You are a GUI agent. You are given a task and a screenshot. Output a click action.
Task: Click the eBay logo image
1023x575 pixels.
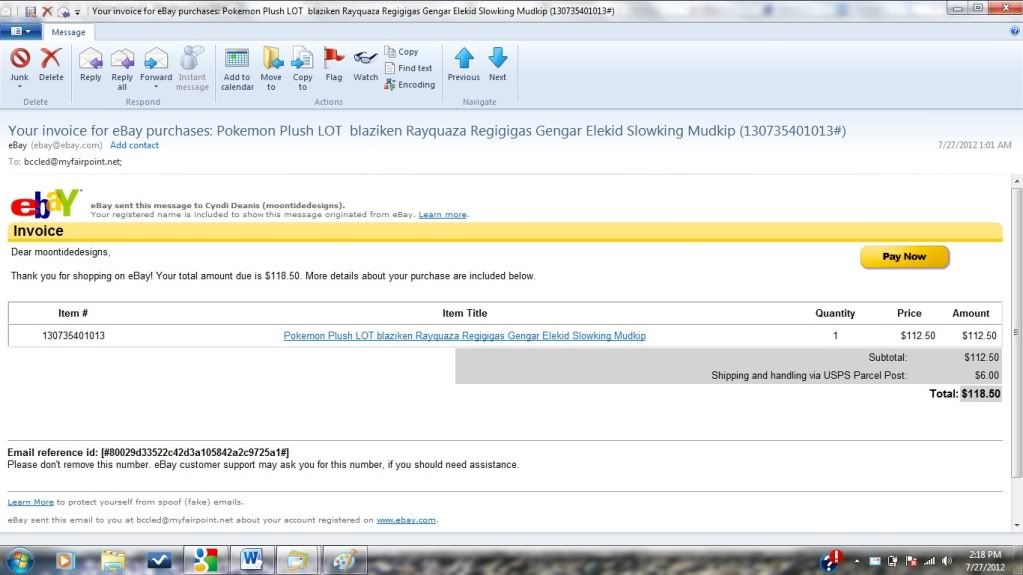(46, 204)
